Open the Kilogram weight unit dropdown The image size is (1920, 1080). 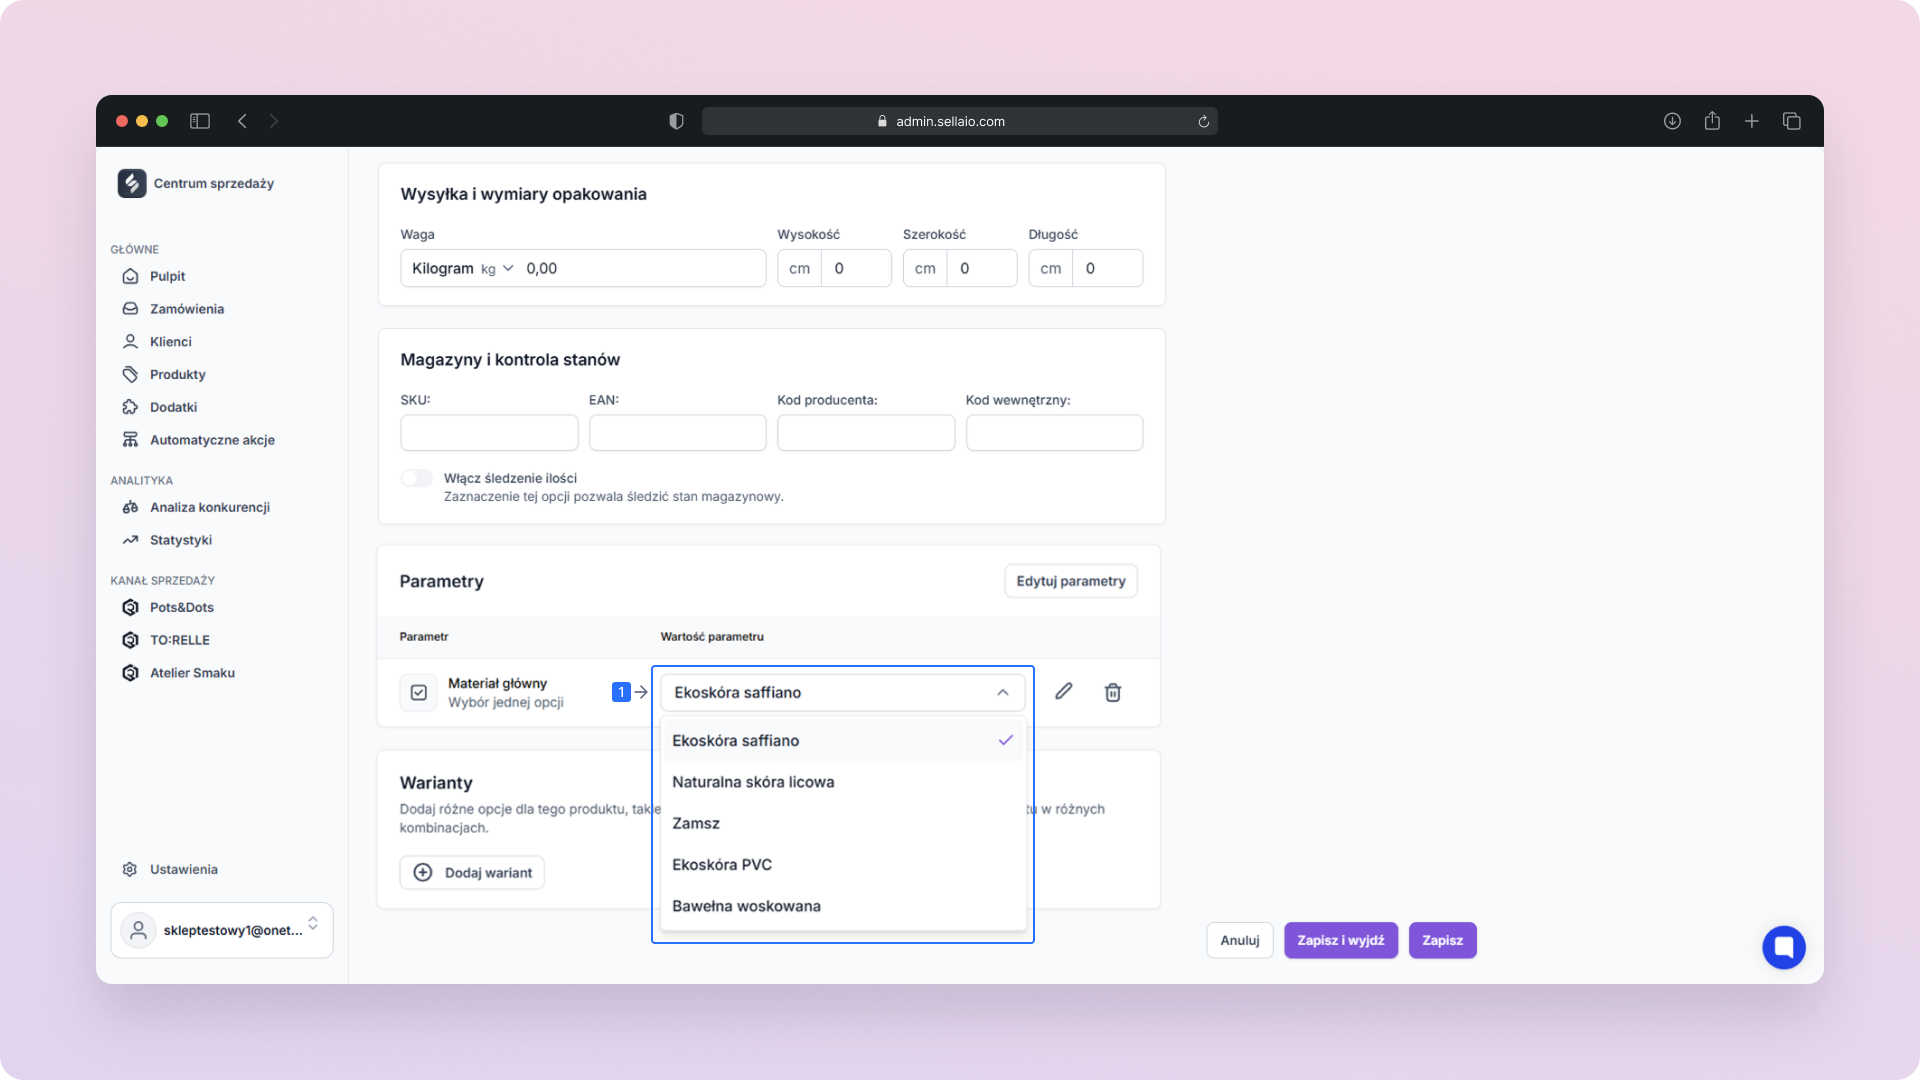(463, 268)
